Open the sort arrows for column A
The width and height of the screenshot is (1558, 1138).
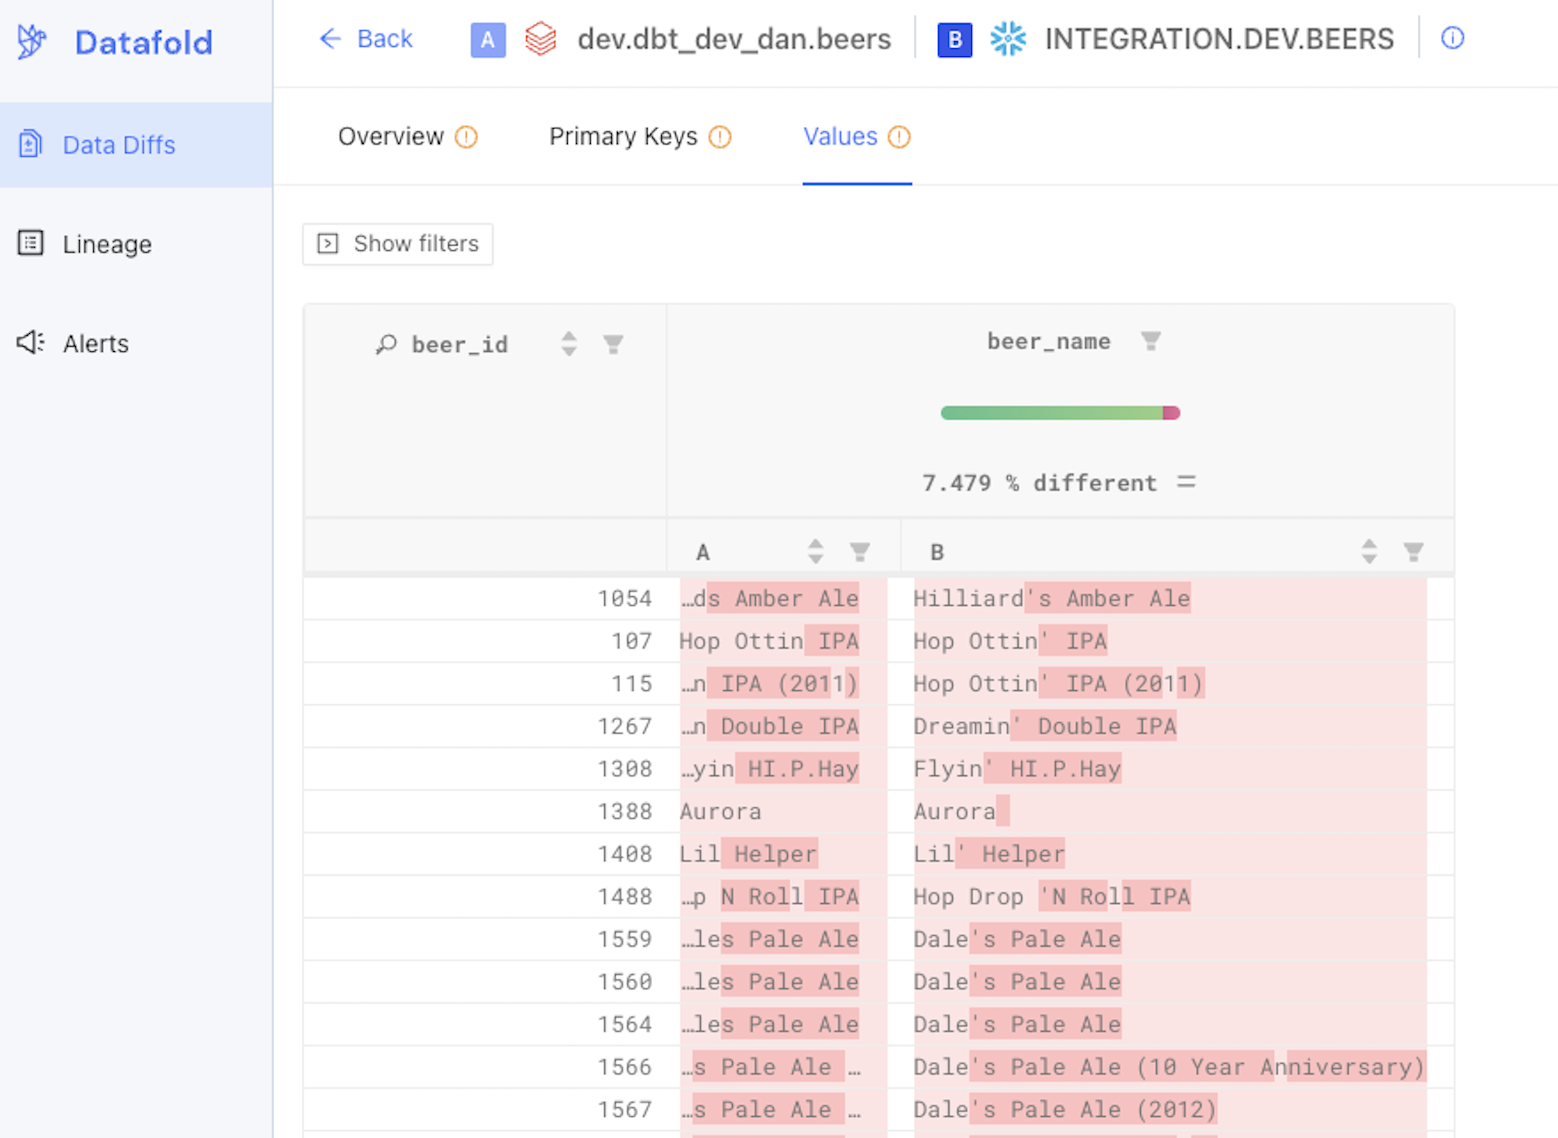tap(815, 550)
